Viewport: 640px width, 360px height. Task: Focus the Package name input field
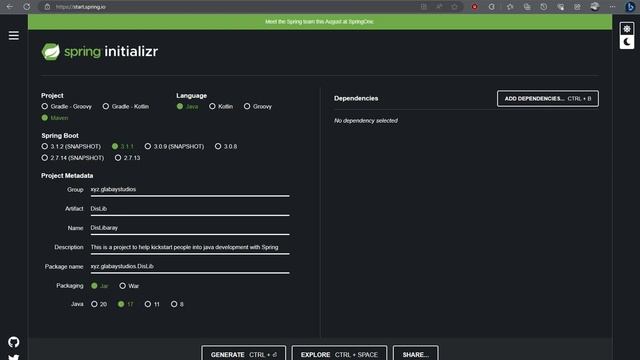pos(190,267)
